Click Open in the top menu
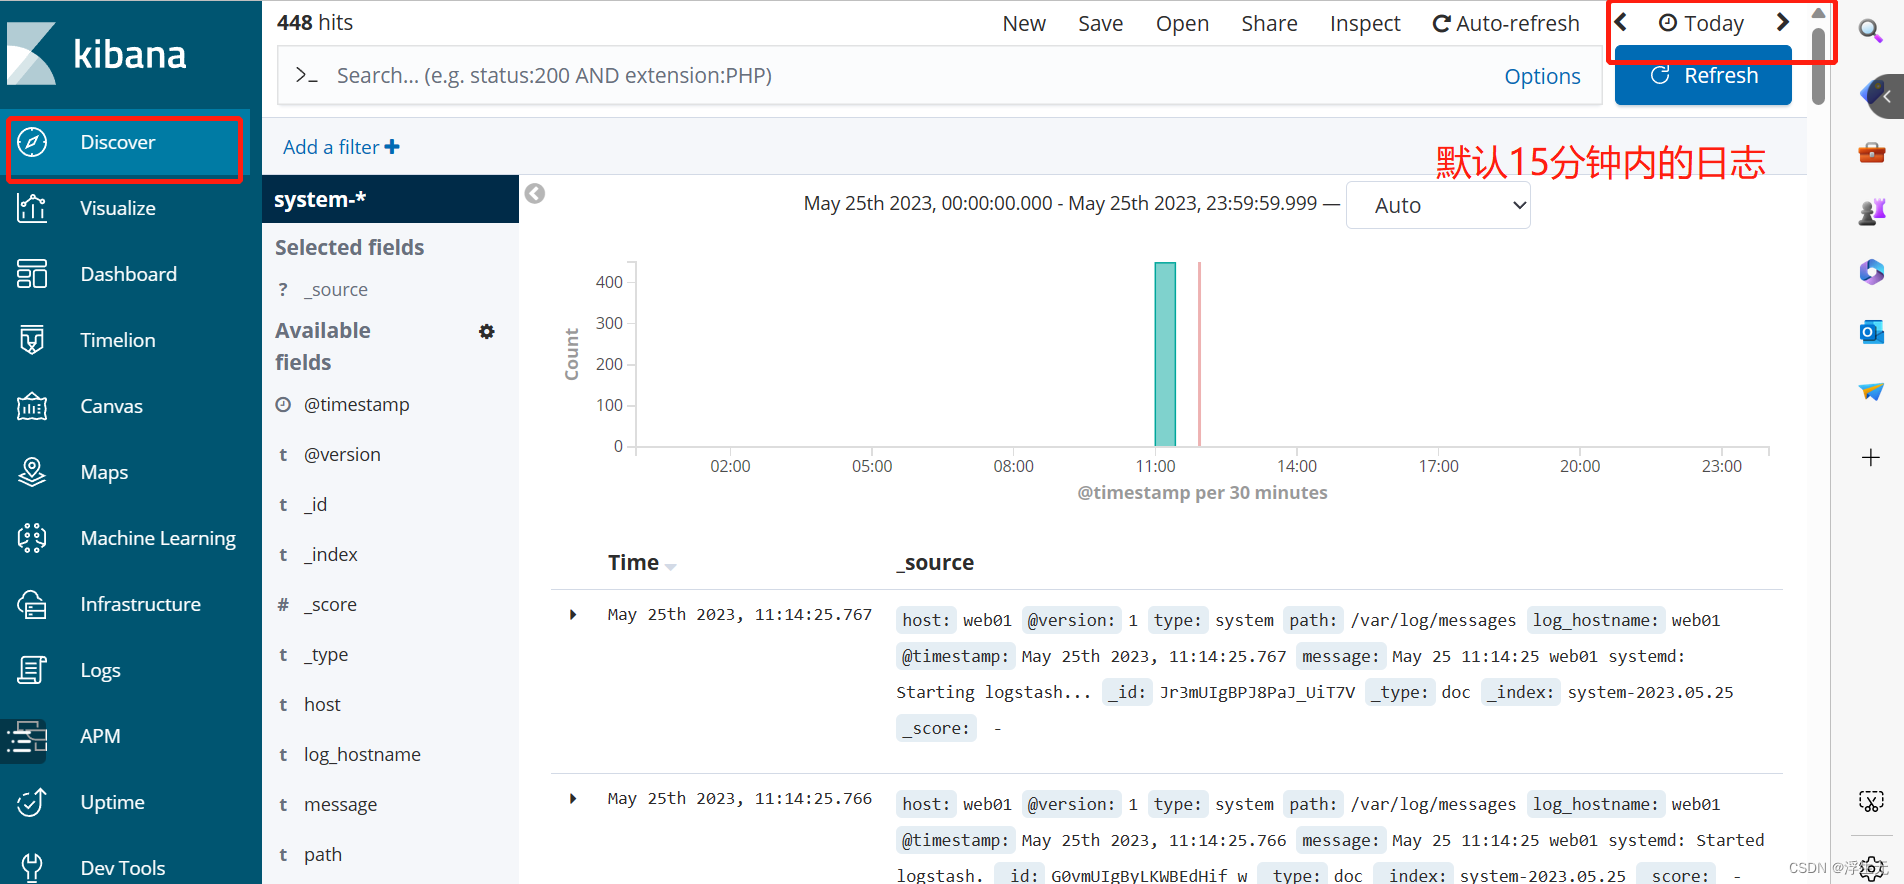This screenshot has width=1904, height=884. tap(1182, 23)
